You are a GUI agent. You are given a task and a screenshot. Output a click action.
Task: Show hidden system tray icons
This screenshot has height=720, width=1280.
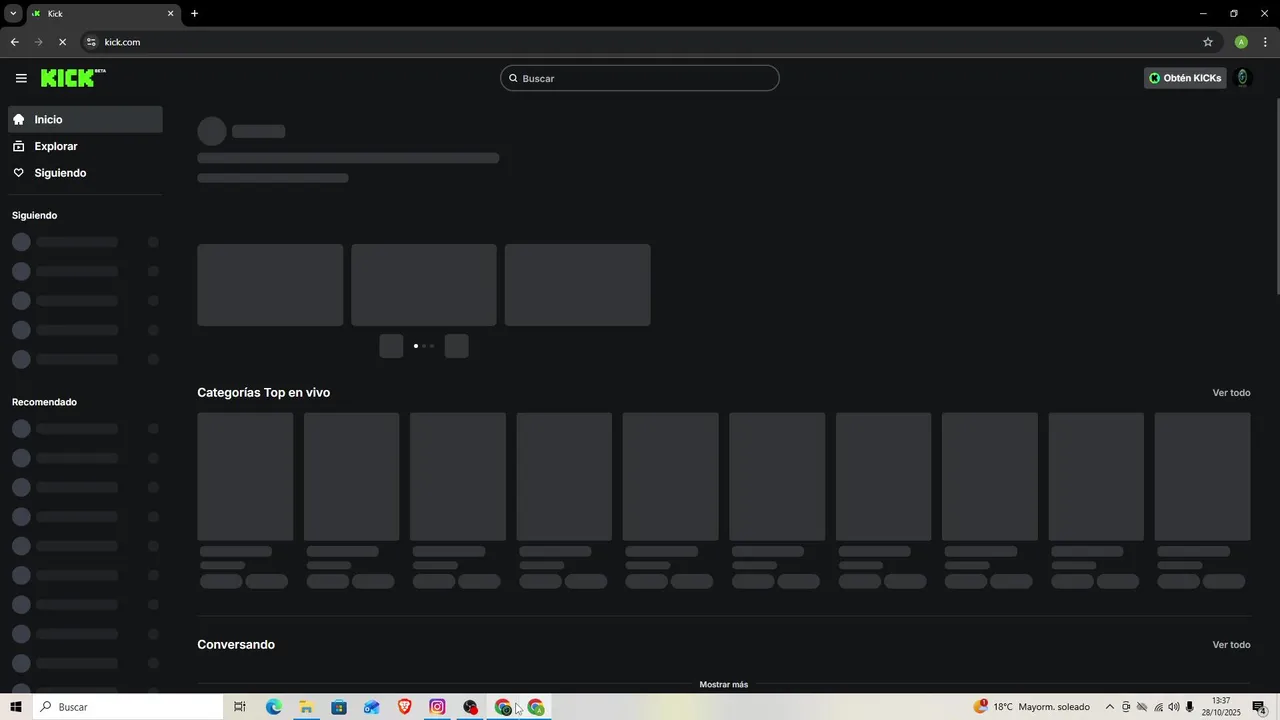[1109, 707]
